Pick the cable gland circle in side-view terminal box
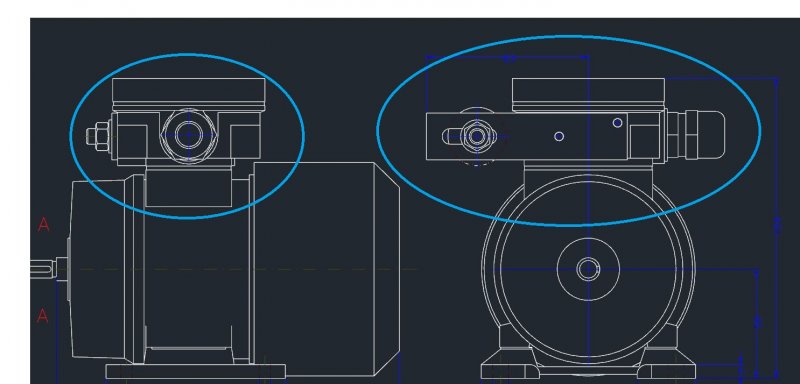The image size is (800, 384). (x=189, y=135)
